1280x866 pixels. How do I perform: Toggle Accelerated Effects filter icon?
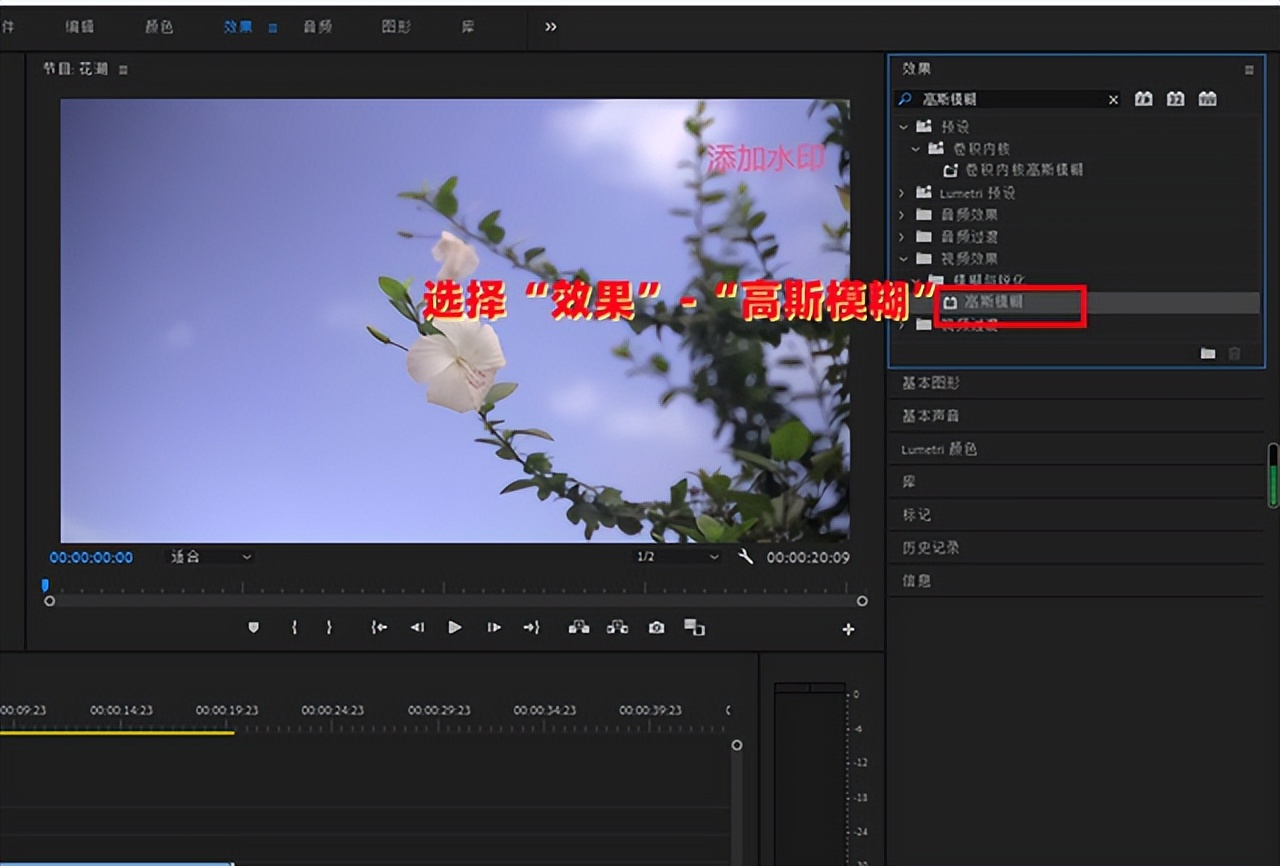1144,99
